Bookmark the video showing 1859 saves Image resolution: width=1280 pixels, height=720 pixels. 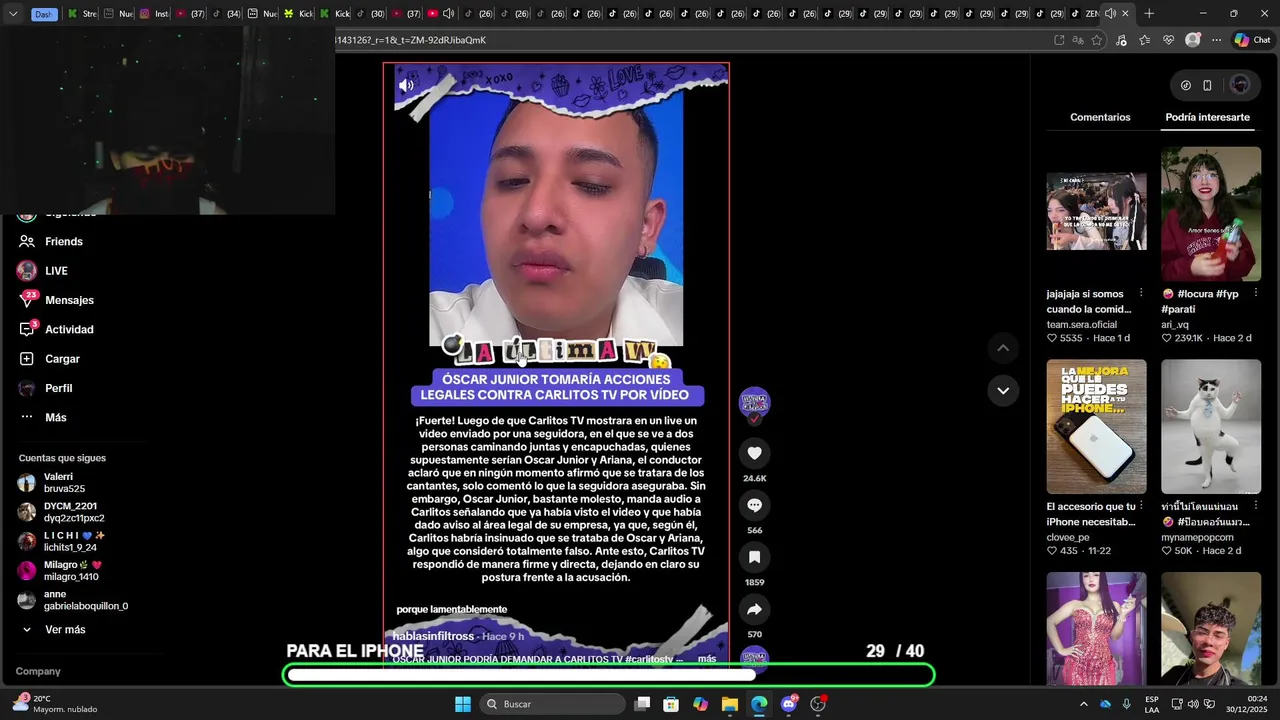coord(754,557)
